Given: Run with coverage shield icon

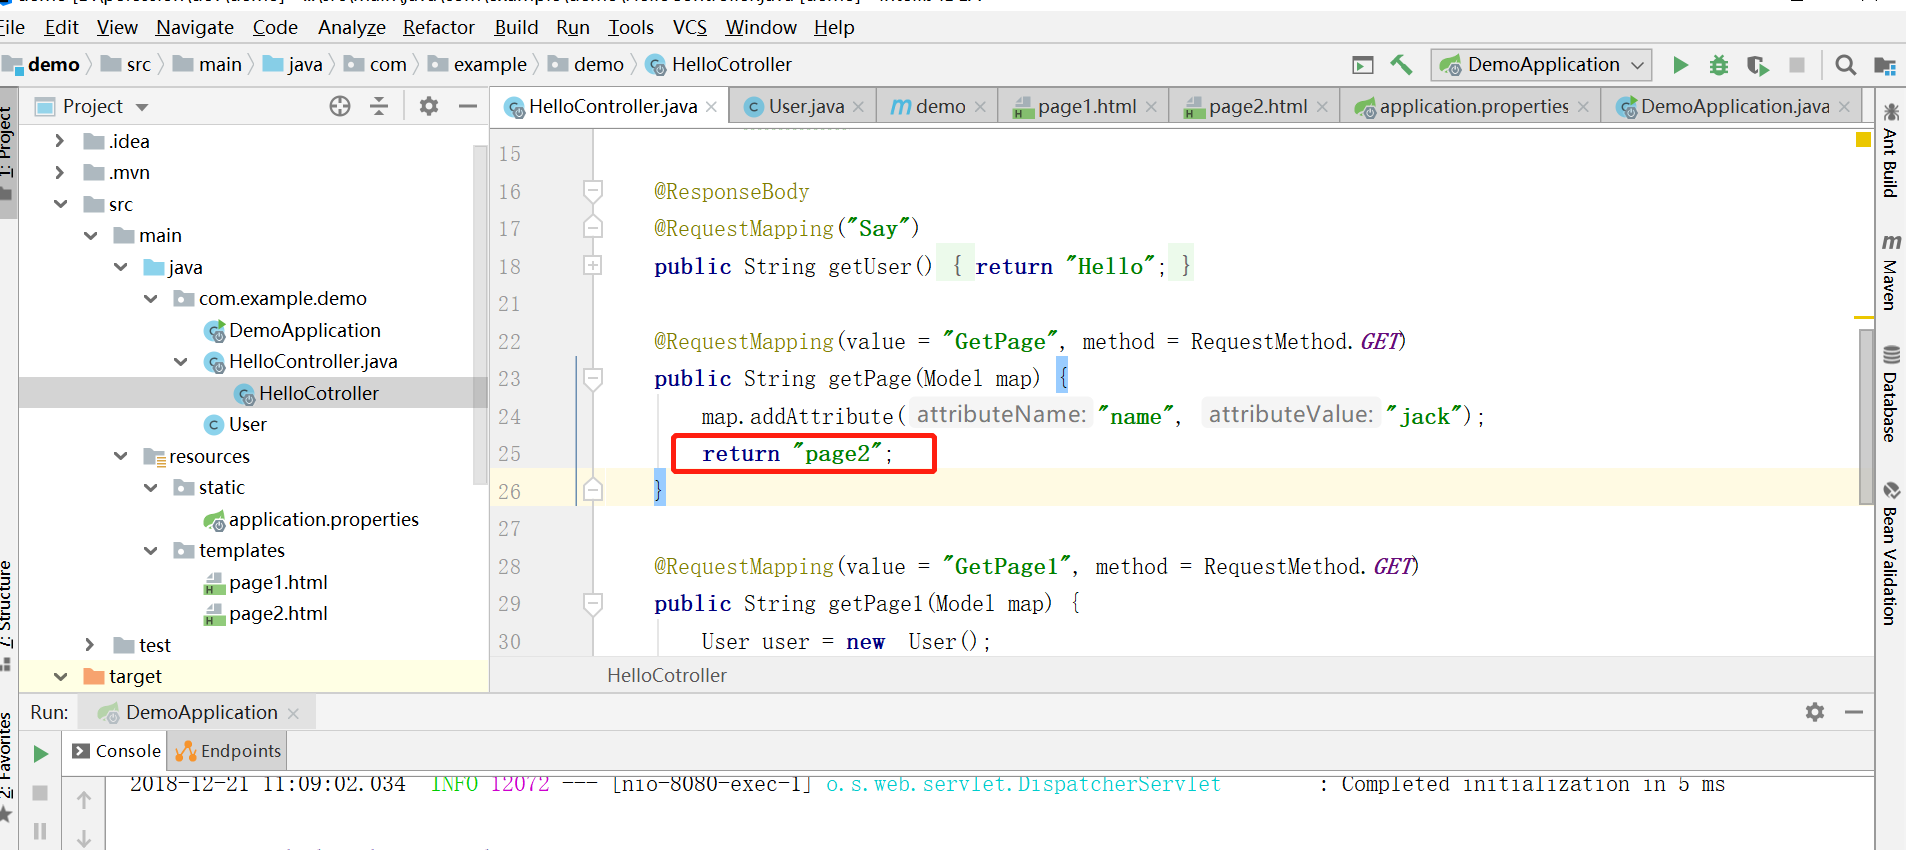Looking at the screenshot, I should (x=1757, y=65).
